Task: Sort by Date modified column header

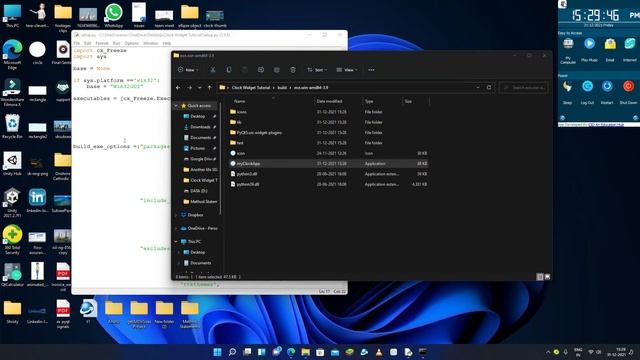Action: pyautogui.click(x=329, y=101)
